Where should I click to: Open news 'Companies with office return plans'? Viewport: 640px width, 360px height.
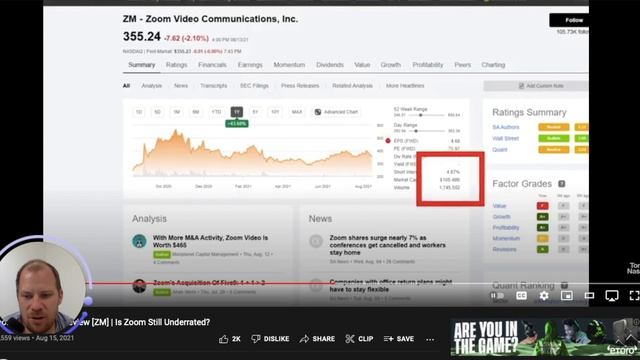tap(391, 285)
